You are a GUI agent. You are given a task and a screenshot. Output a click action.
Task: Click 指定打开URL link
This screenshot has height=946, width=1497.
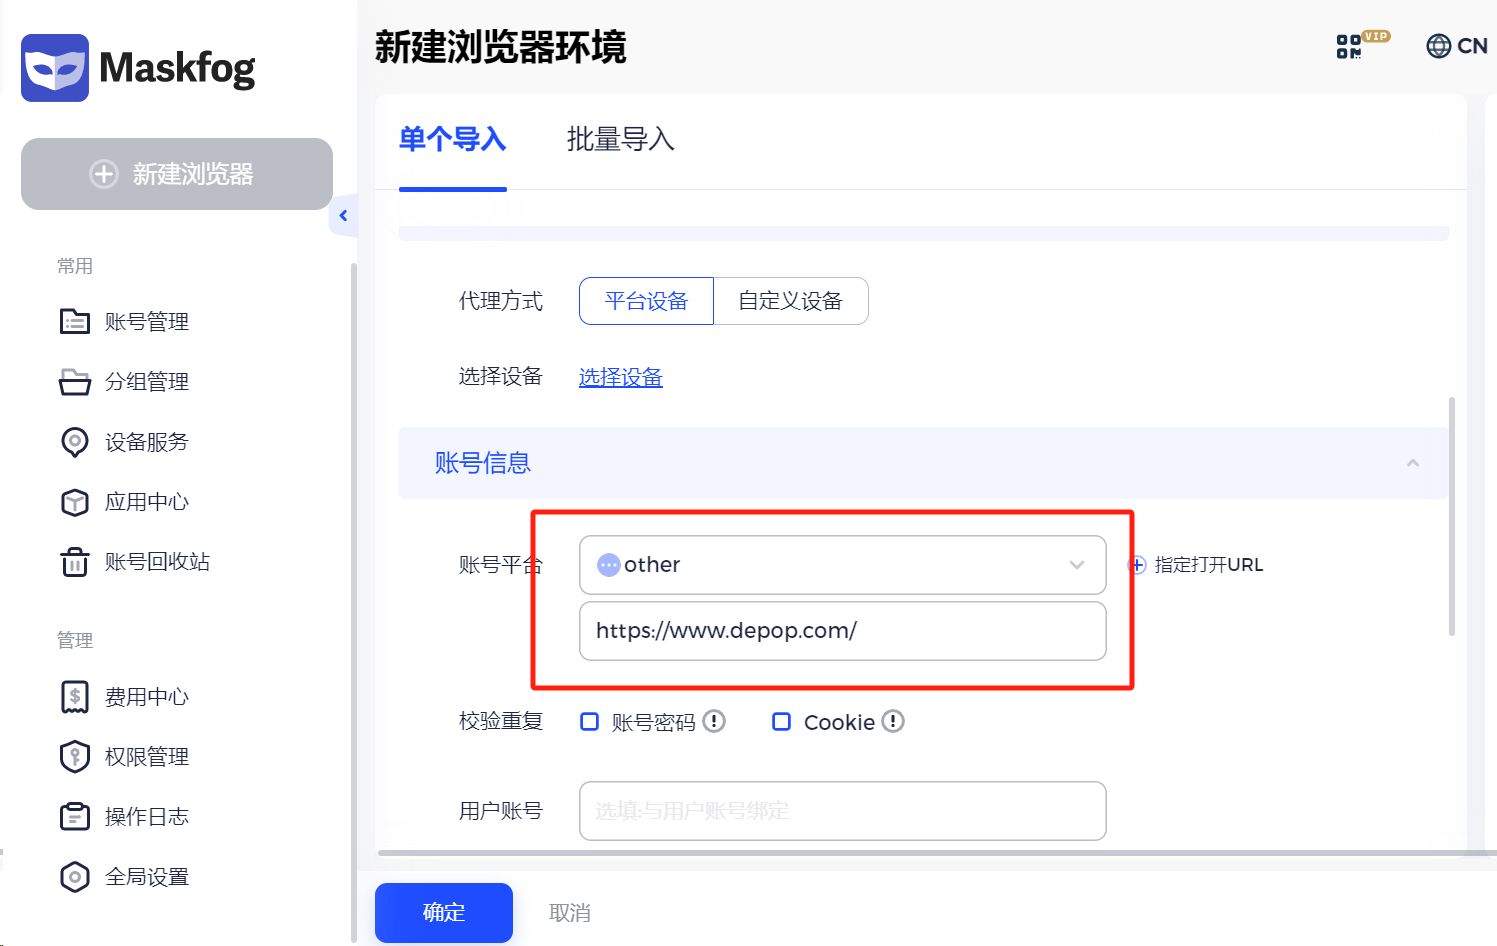pyautogui.click(x=1208, y=565)
